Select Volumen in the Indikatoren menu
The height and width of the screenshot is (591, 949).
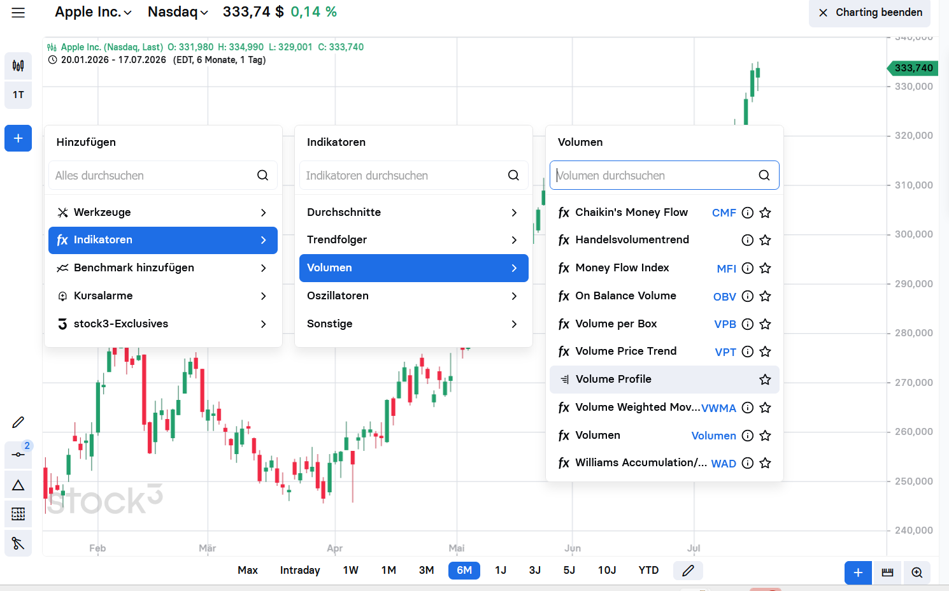coord(414,268)
